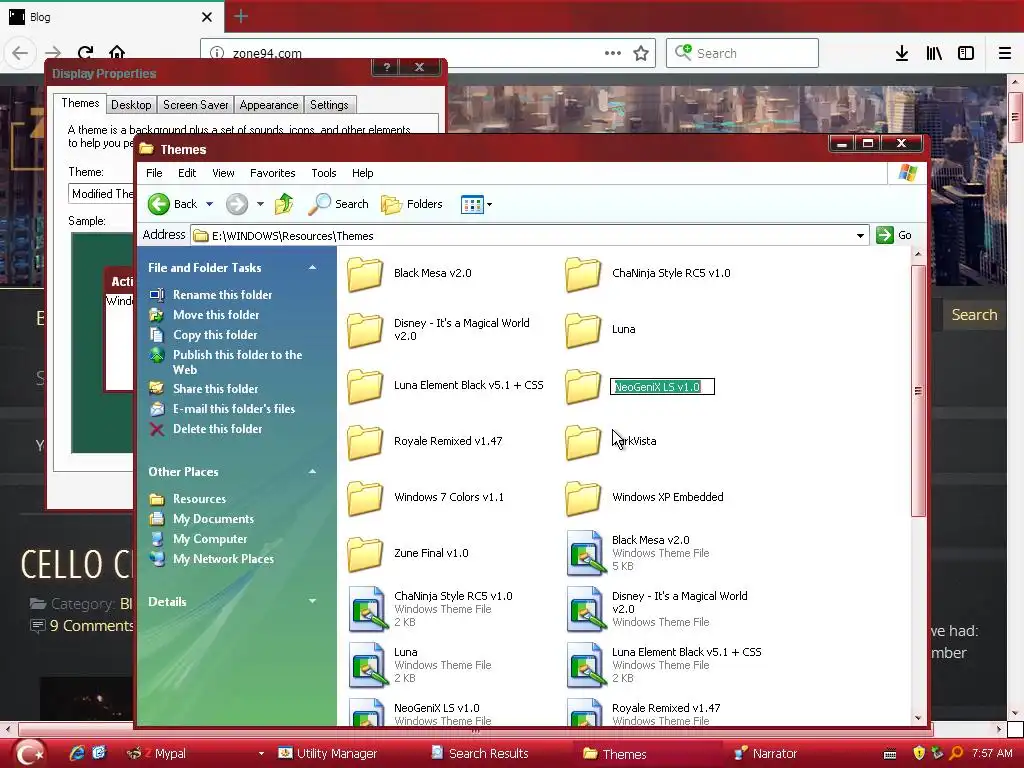The width and height of the screenshot is (1024, 768).
Task: Click the browser Search box
Action: (742, 53)
